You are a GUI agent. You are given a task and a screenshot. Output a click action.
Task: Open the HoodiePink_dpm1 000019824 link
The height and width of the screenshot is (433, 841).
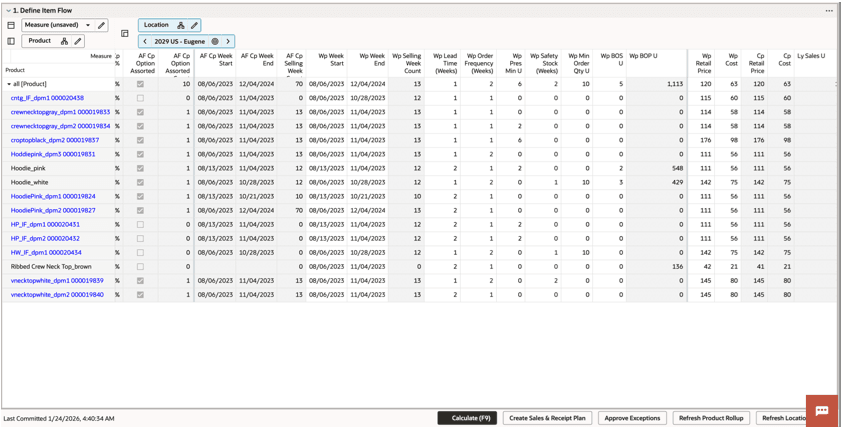[x=53, y=196]
